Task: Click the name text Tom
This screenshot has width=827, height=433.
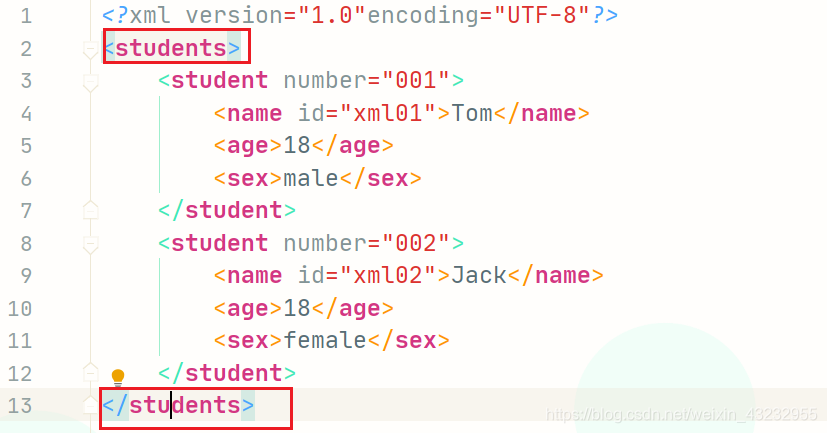Action: (472, 113)
